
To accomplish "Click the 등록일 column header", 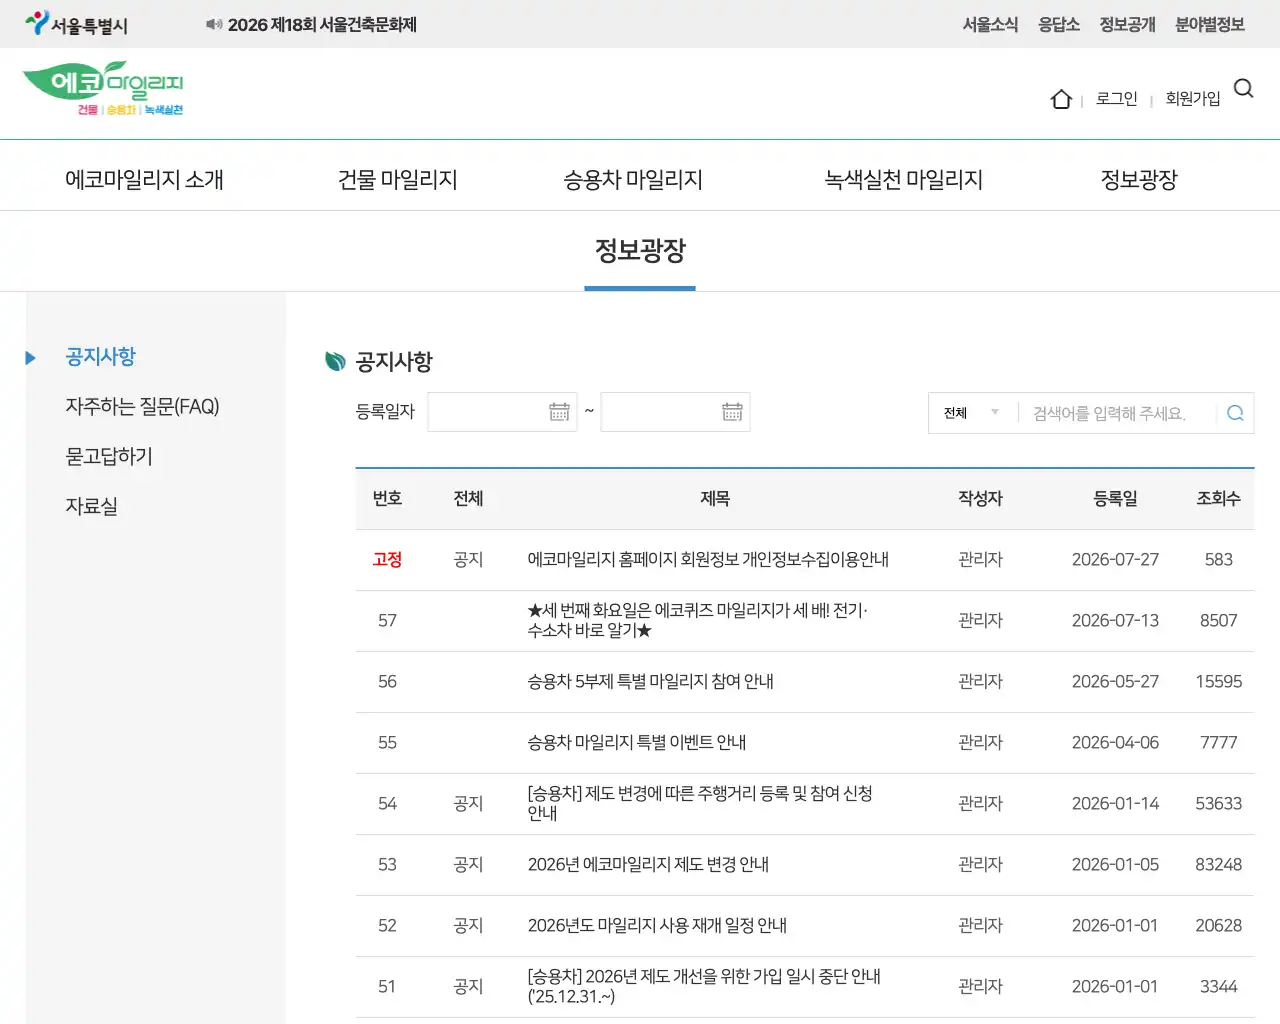I will pyautogui.click(x=1115, y=499).
